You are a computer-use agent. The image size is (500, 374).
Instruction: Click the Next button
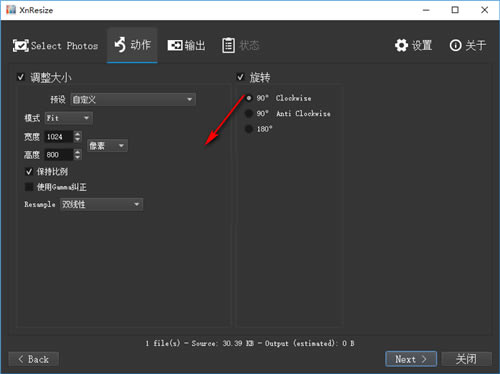tap(411, 359)
